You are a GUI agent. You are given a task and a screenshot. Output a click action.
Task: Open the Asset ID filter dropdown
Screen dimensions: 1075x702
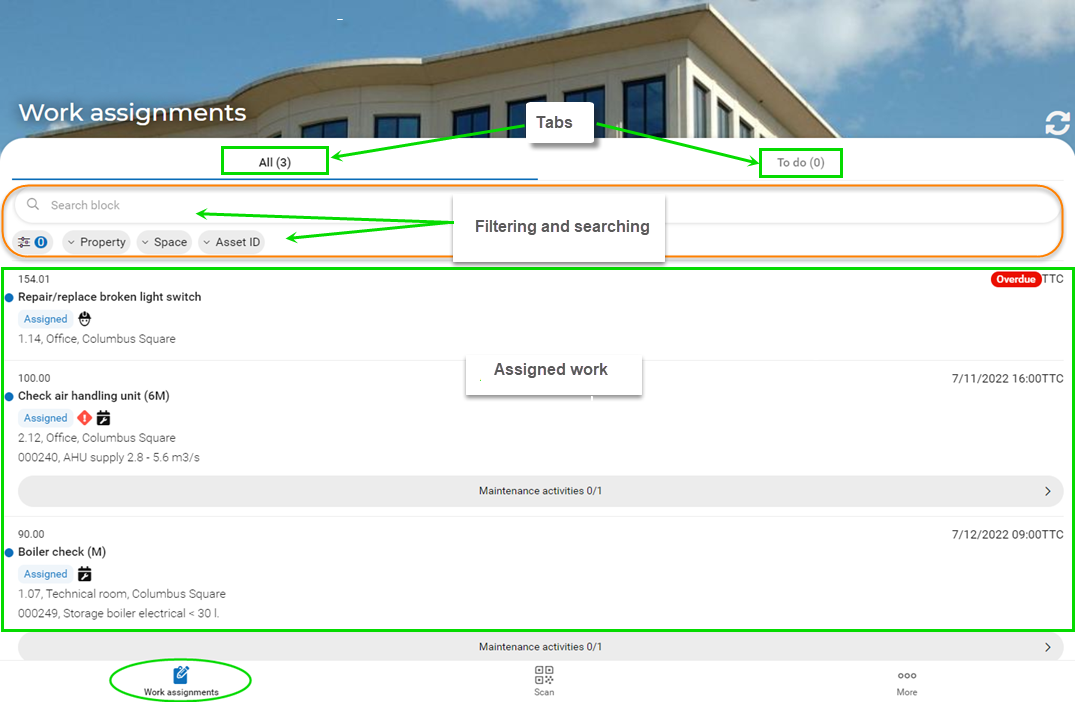231,241
